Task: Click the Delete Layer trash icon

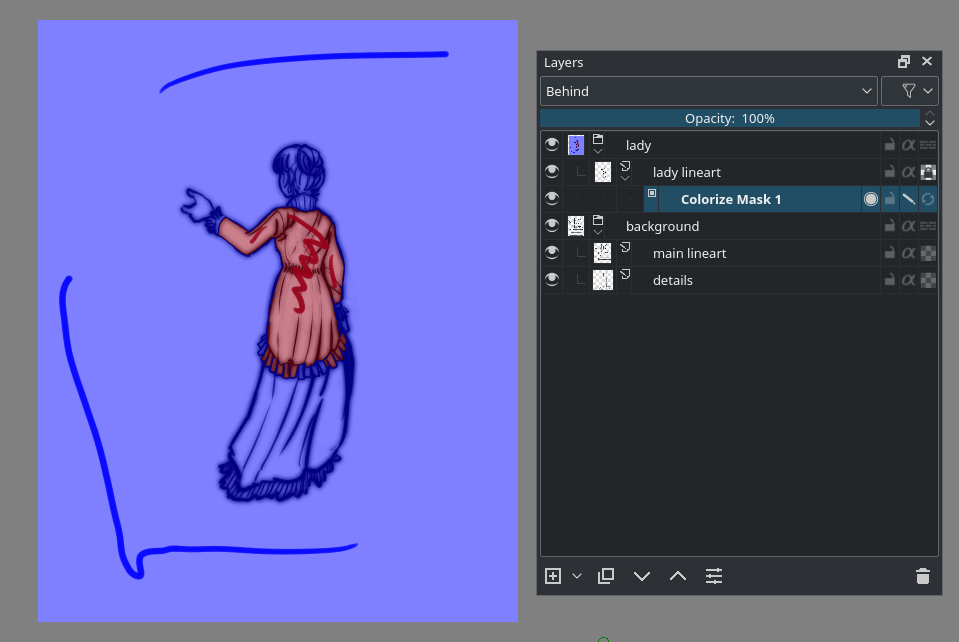Action: click(922, 576)
